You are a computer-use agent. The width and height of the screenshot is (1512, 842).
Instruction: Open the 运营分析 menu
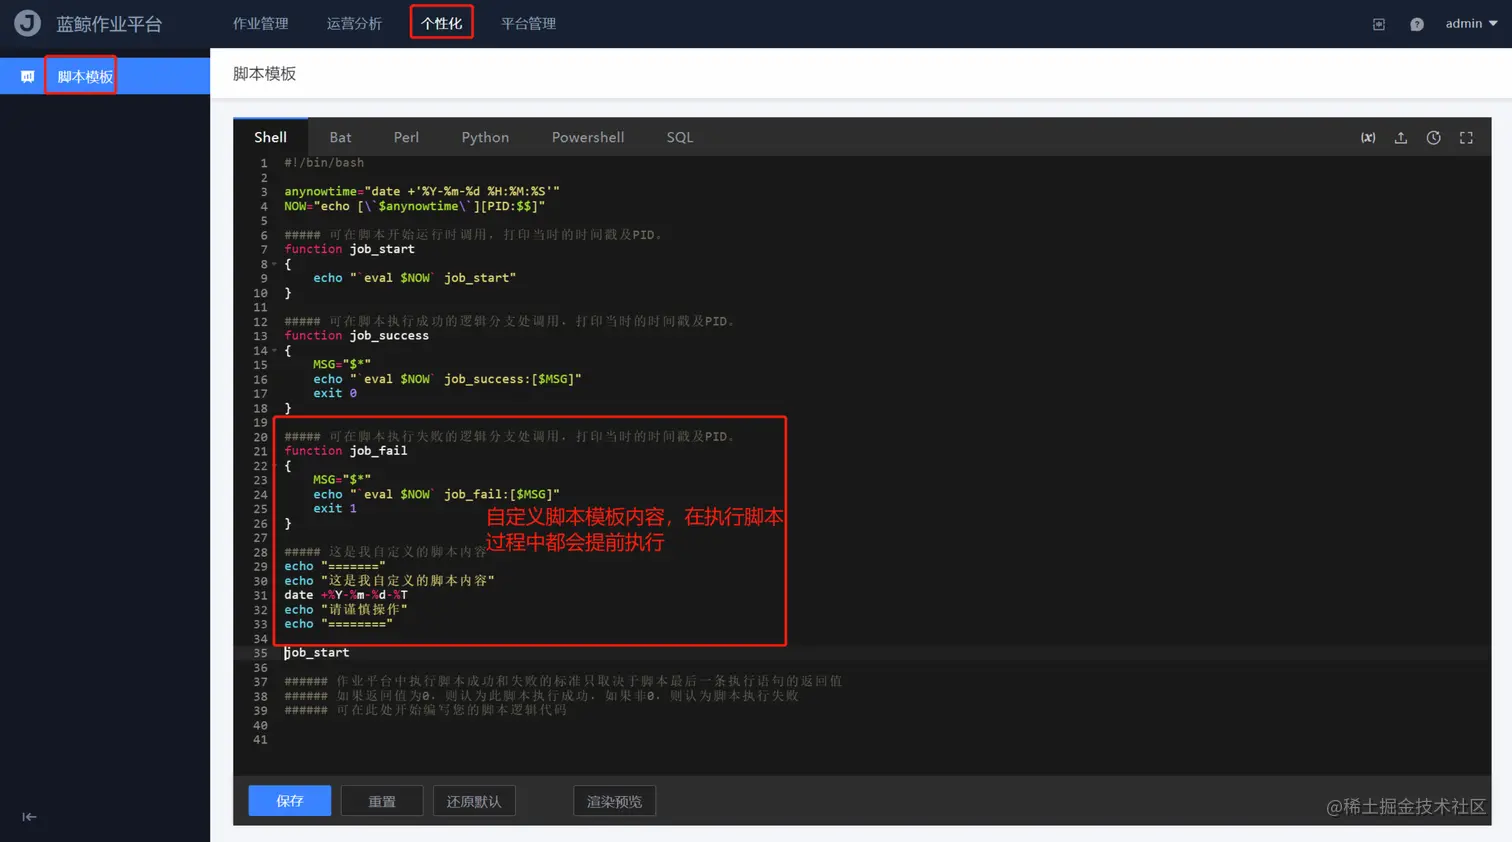point(355,23)
